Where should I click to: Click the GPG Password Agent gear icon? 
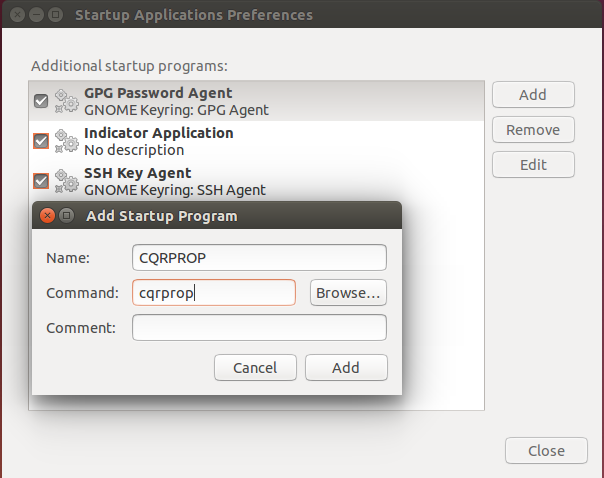tap(66, 101)
